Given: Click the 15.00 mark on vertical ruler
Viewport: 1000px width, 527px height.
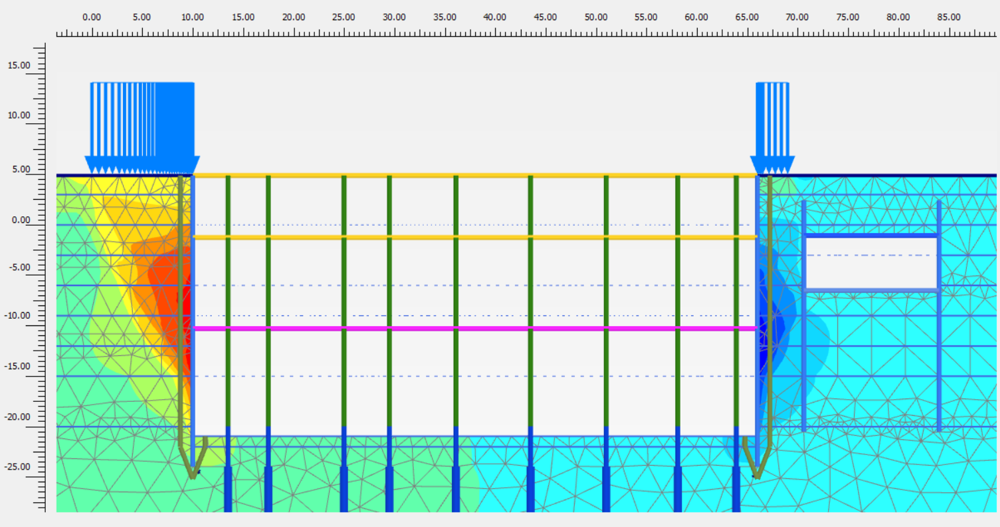Looking at the screenshot, I should (x=20, y=65).
